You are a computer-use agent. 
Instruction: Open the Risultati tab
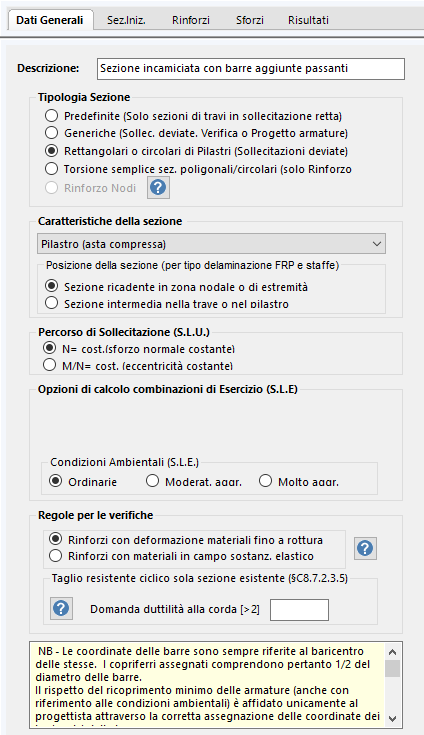tap(308, 20)
